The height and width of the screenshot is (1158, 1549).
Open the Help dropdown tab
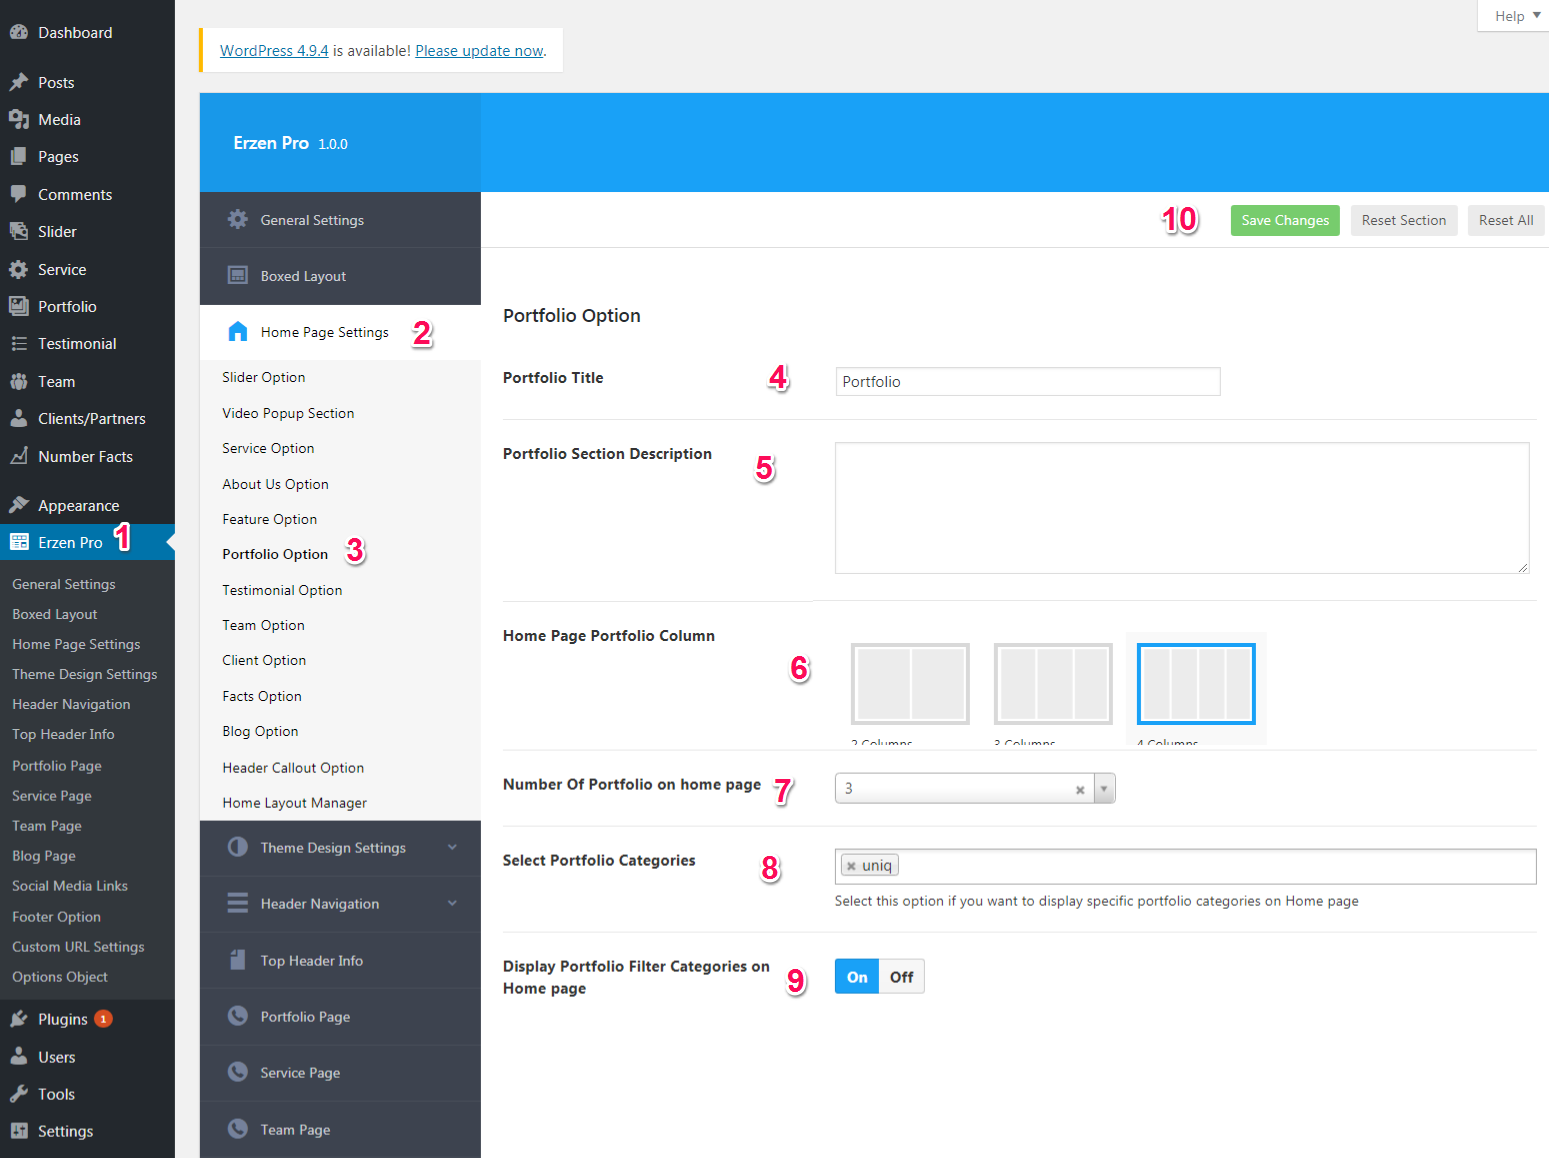[1516, 16]
